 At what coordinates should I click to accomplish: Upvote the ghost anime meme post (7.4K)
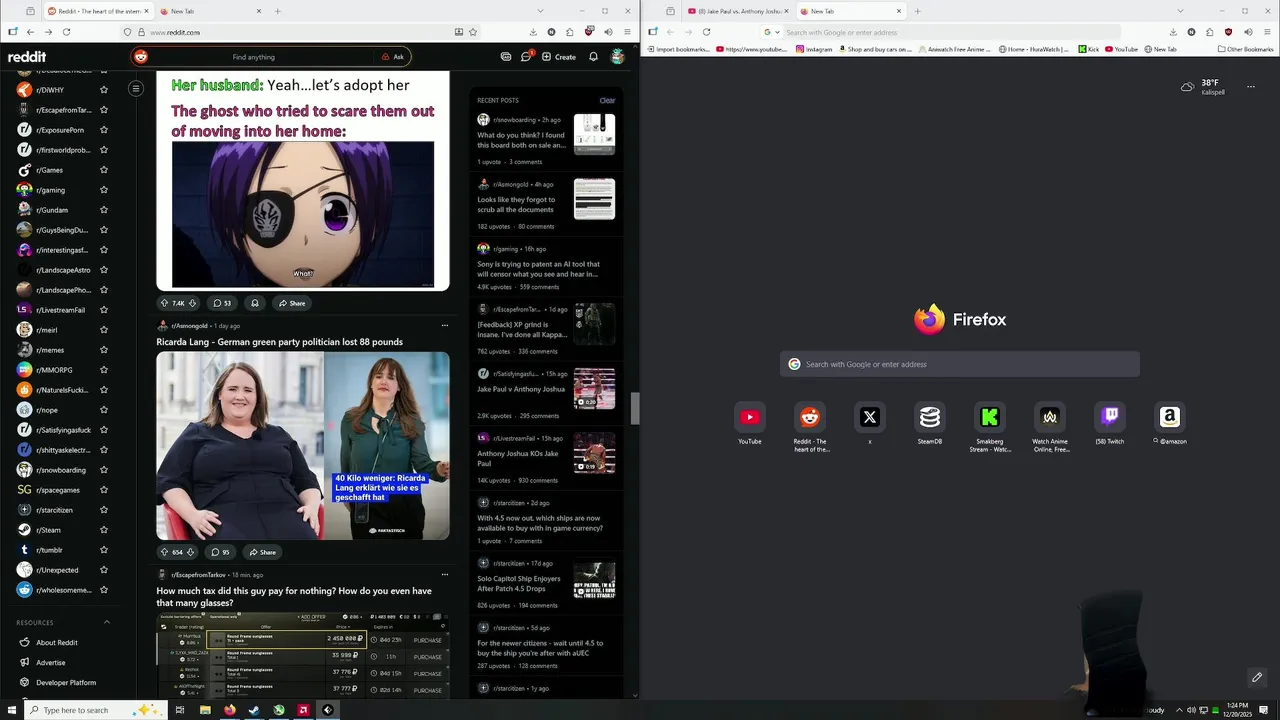point(164,303)
